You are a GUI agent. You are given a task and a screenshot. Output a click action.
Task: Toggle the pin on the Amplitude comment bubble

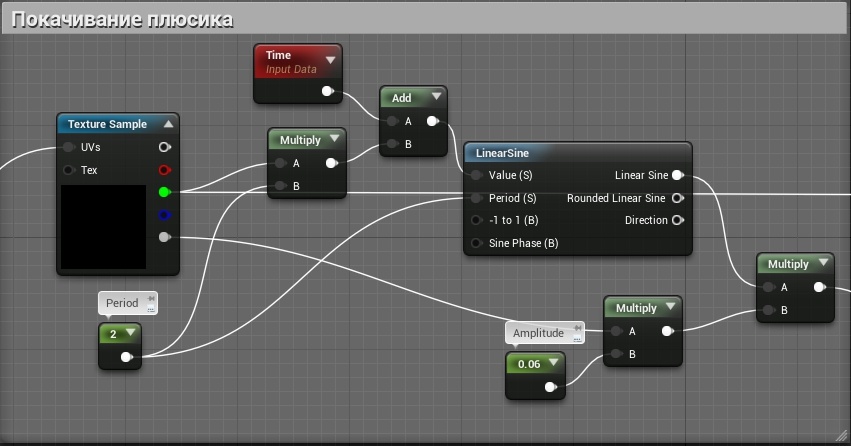[x=578, y=328]
